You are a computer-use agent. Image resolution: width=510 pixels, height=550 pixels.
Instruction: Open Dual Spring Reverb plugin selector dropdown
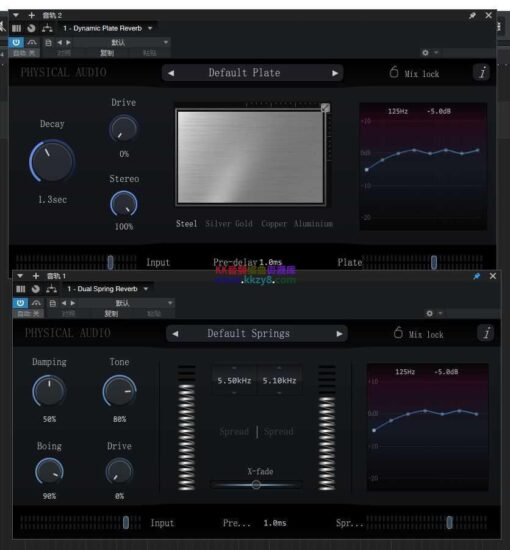(x=146, y=289)
